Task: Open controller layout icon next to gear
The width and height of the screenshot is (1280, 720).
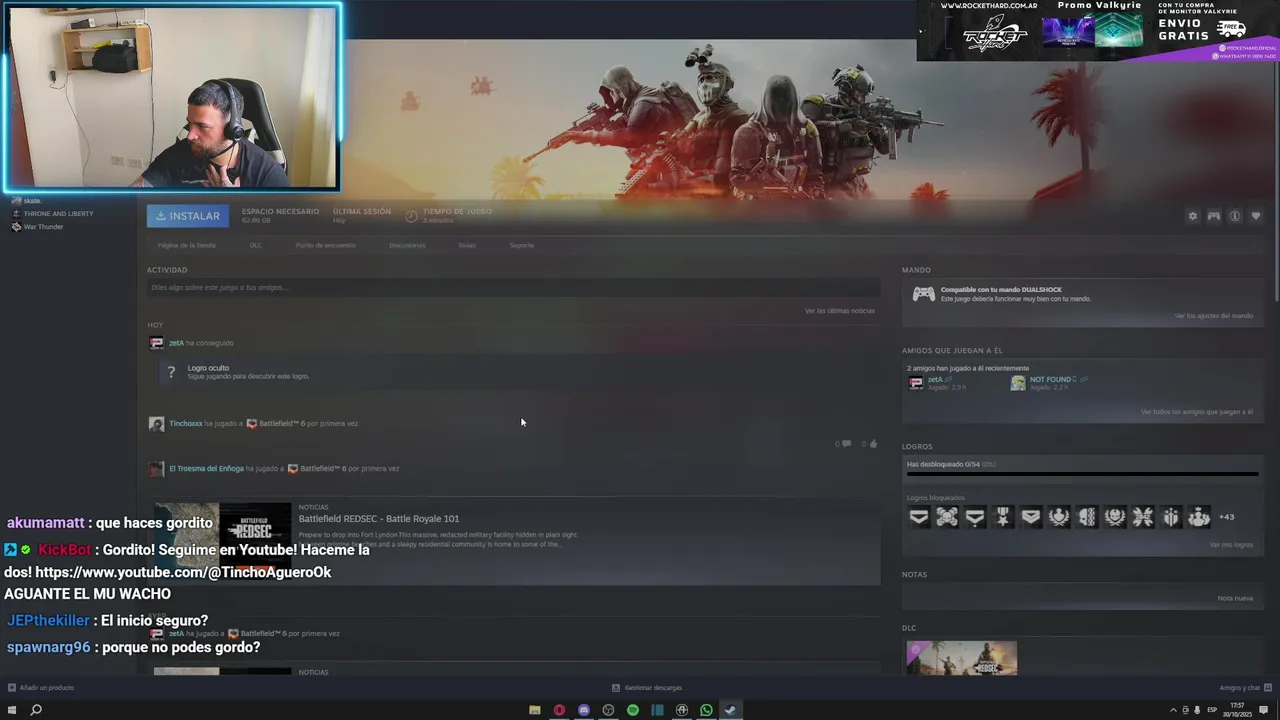Action: [1213, 216]
